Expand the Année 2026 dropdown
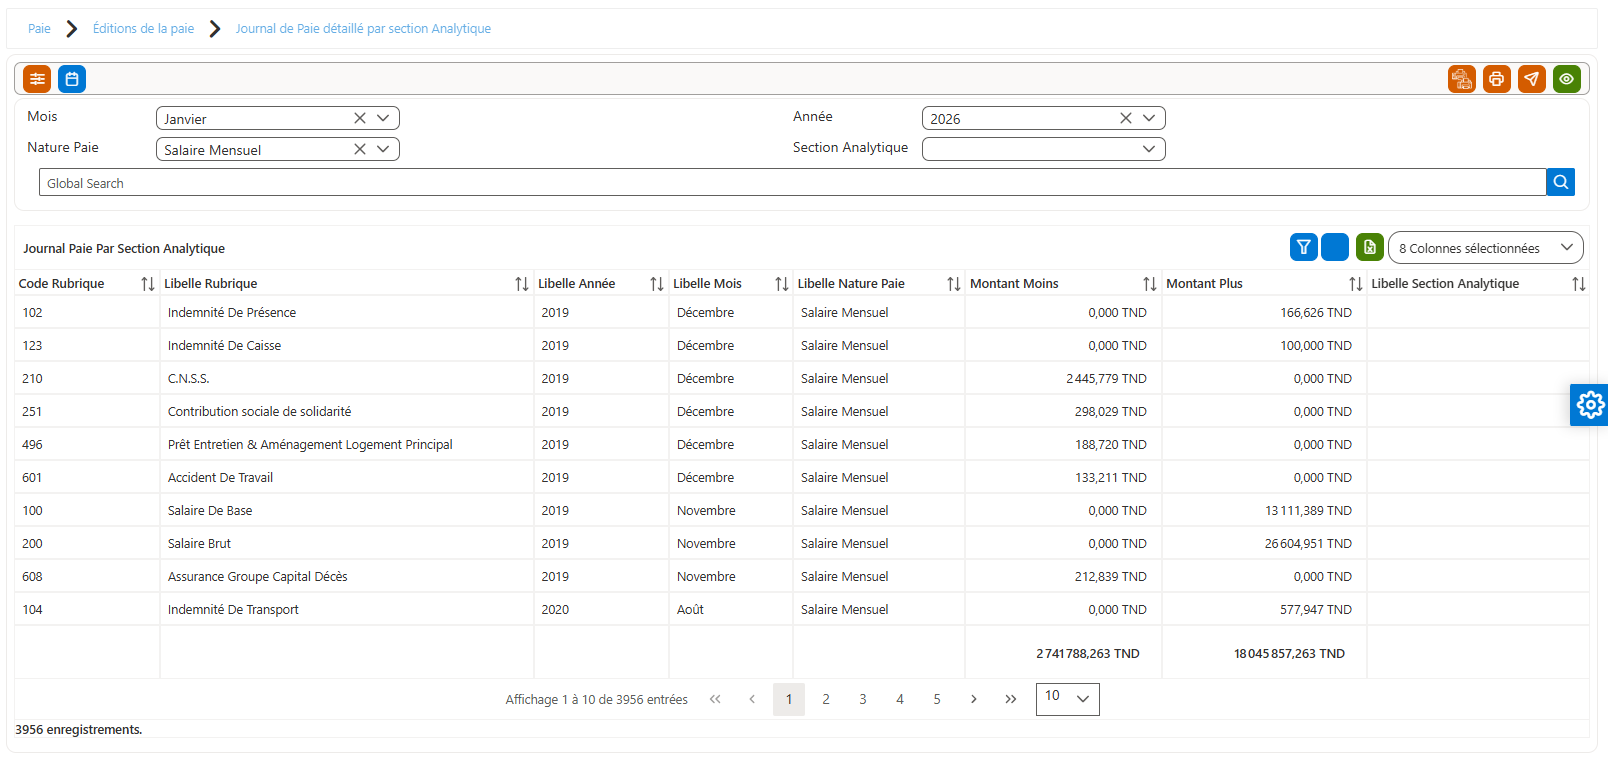 coord(1149,118)
